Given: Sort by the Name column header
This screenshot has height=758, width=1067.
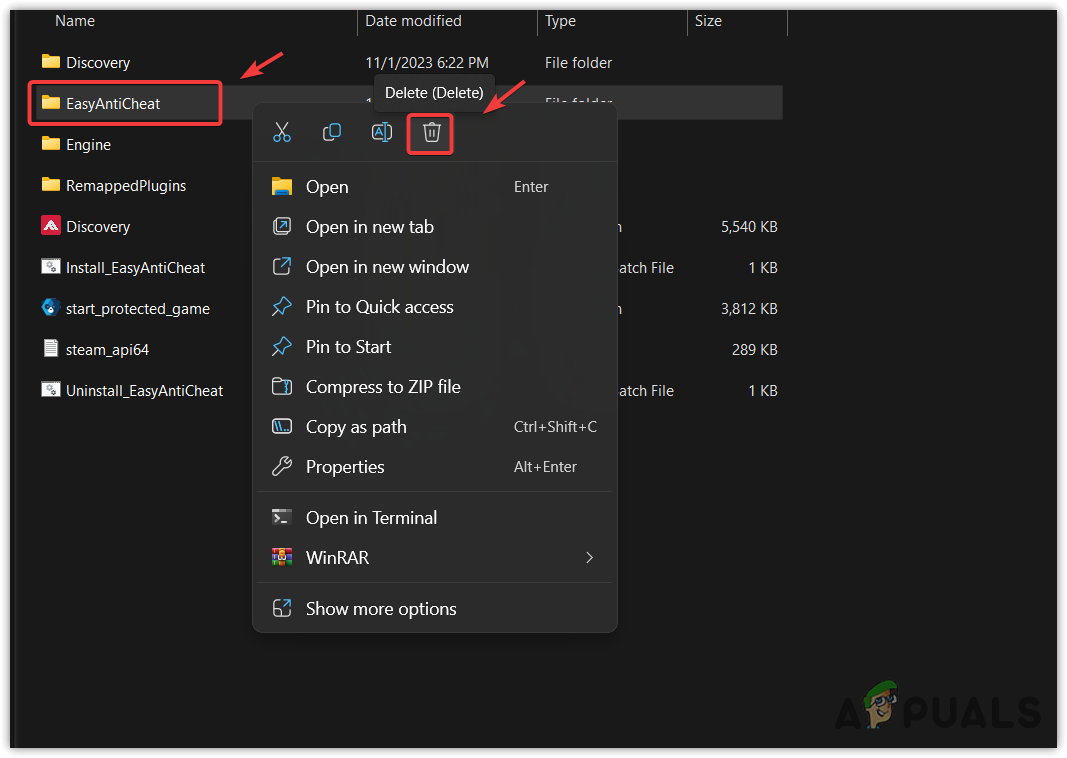Looking at the screenshot, I should pos(75,21).
